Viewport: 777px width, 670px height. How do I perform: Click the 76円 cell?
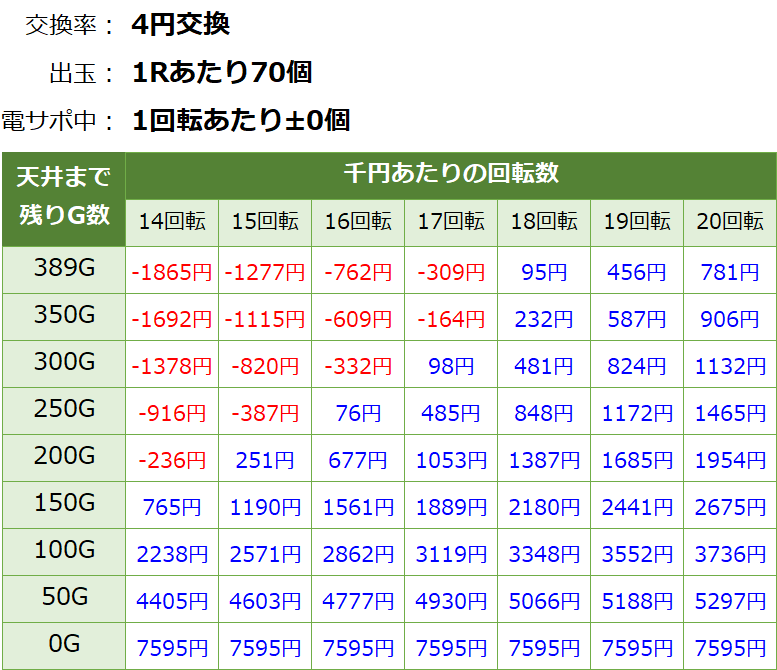tap(358, 411)
